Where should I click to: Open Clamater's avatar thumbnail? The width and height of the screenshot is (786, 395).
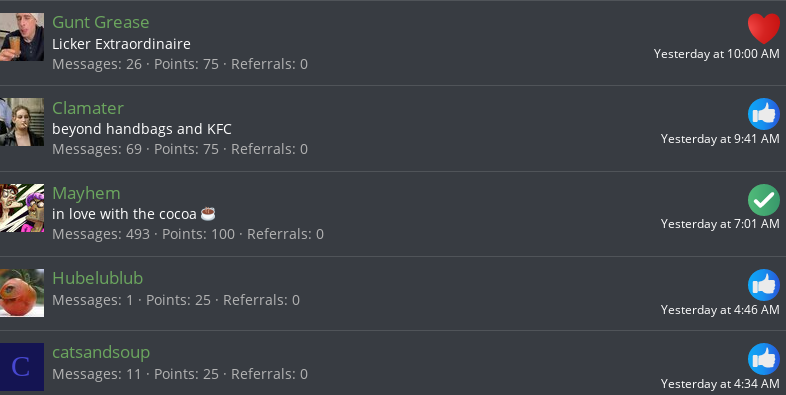(x=22, y=122)
